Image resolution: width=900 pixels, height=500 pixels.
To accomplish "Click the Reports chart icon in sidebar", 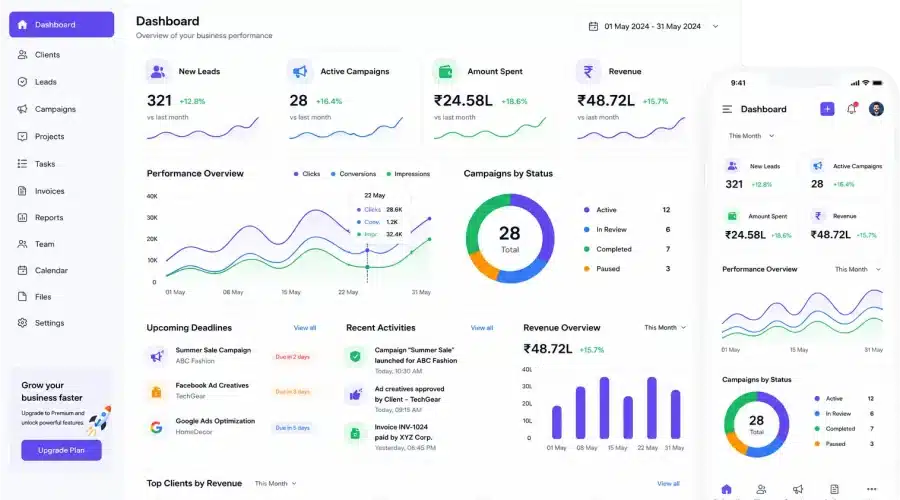I will point(22,218).
